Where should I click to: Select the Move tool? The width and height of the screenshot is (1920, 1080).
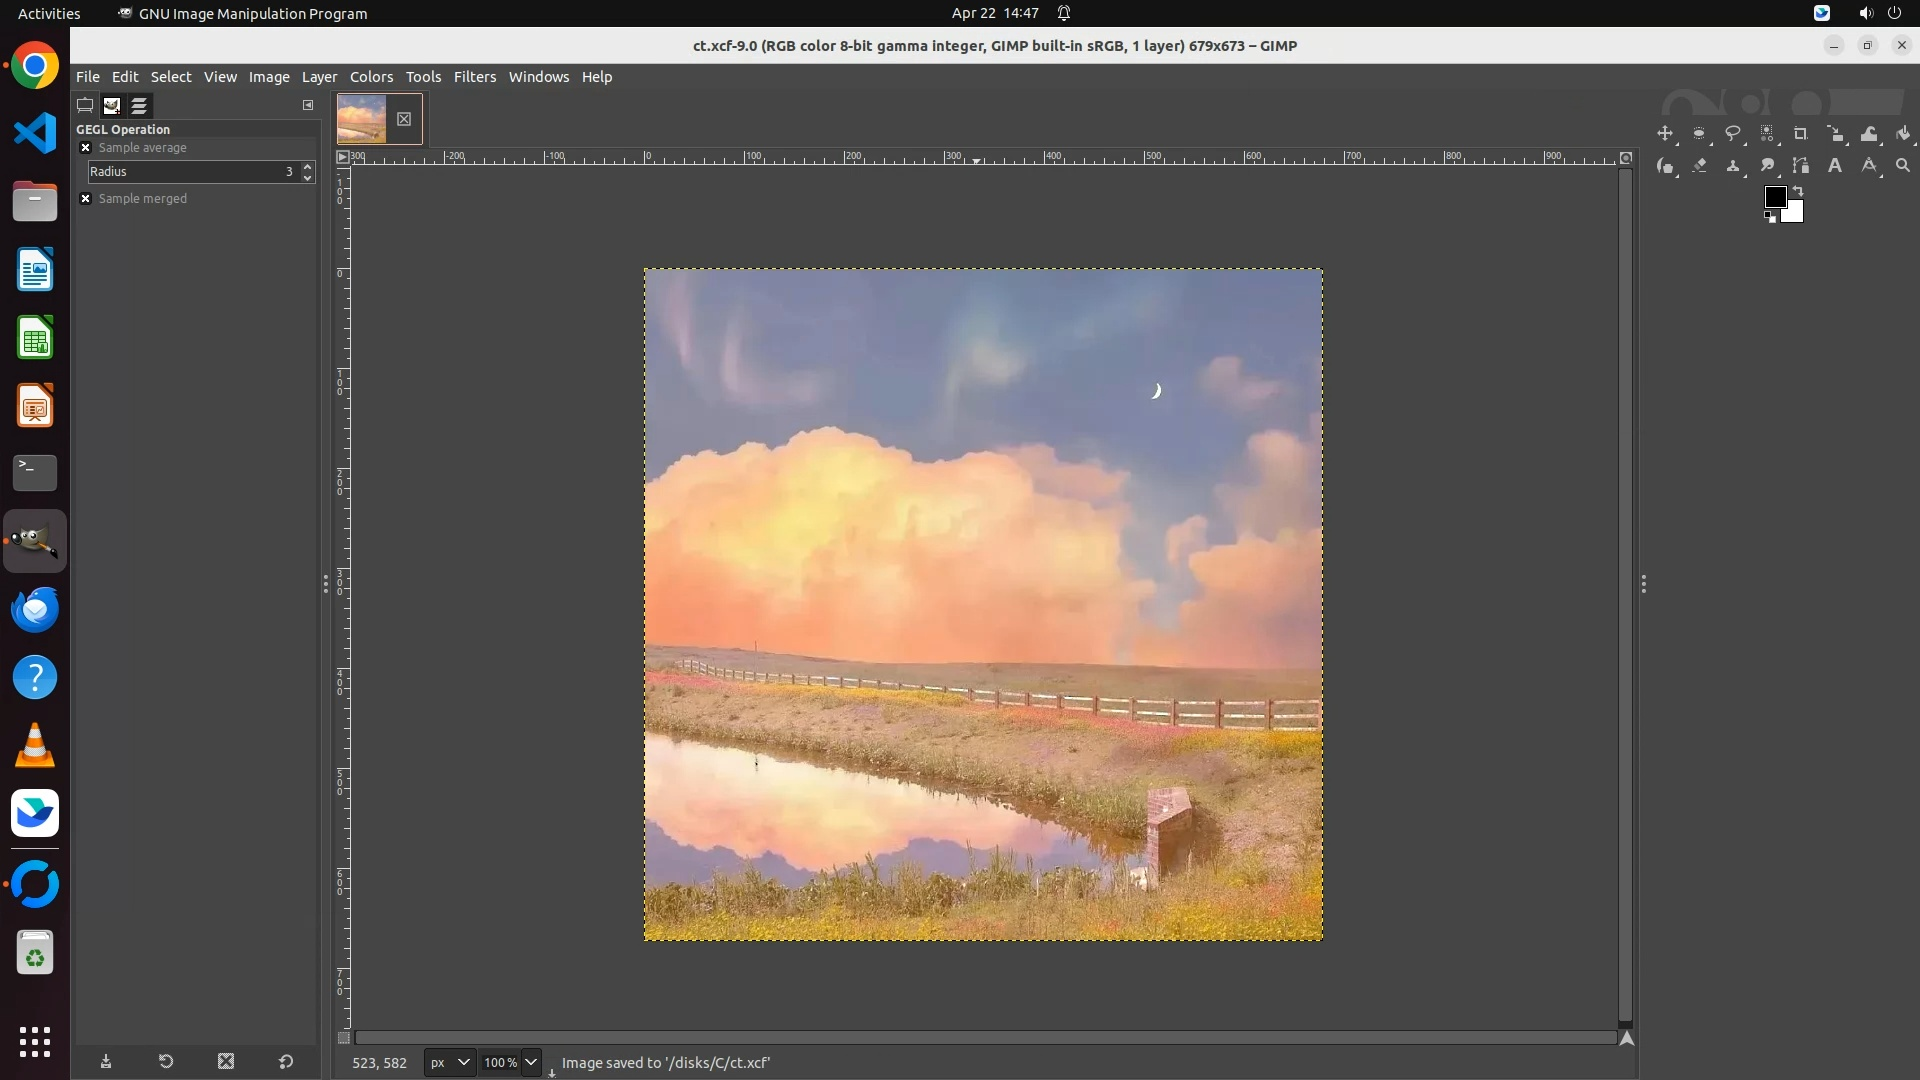[1665, 134]
